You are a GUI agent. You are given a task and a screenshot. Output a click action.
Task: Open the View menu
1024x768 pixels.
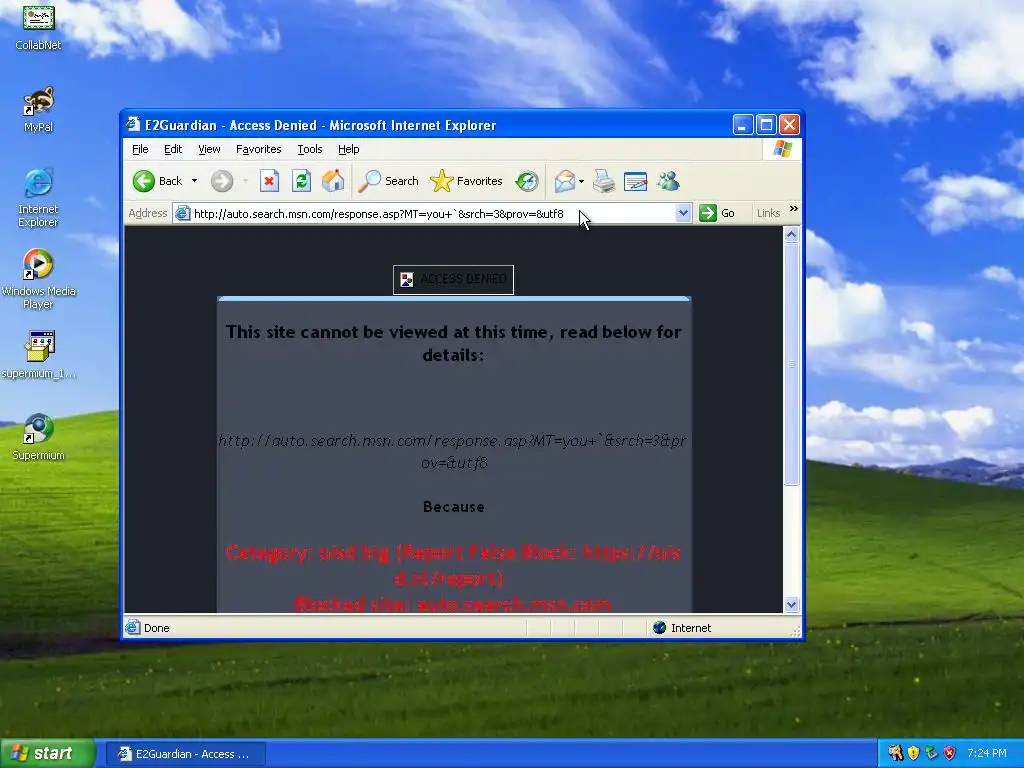point(209,150)
